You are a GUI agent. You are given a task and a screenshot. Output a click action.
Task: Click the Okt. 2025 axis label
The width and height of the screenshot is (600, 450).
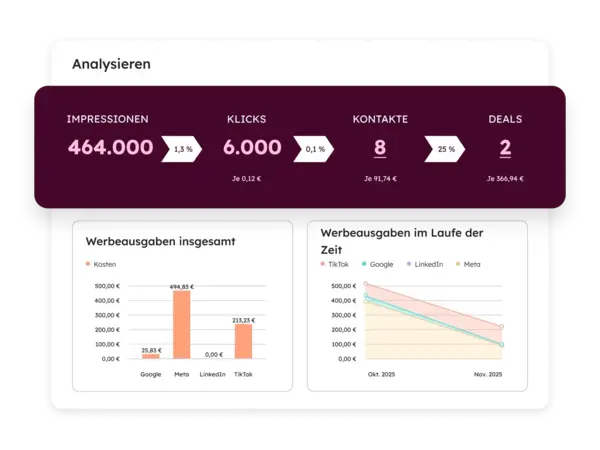(382, 374)
